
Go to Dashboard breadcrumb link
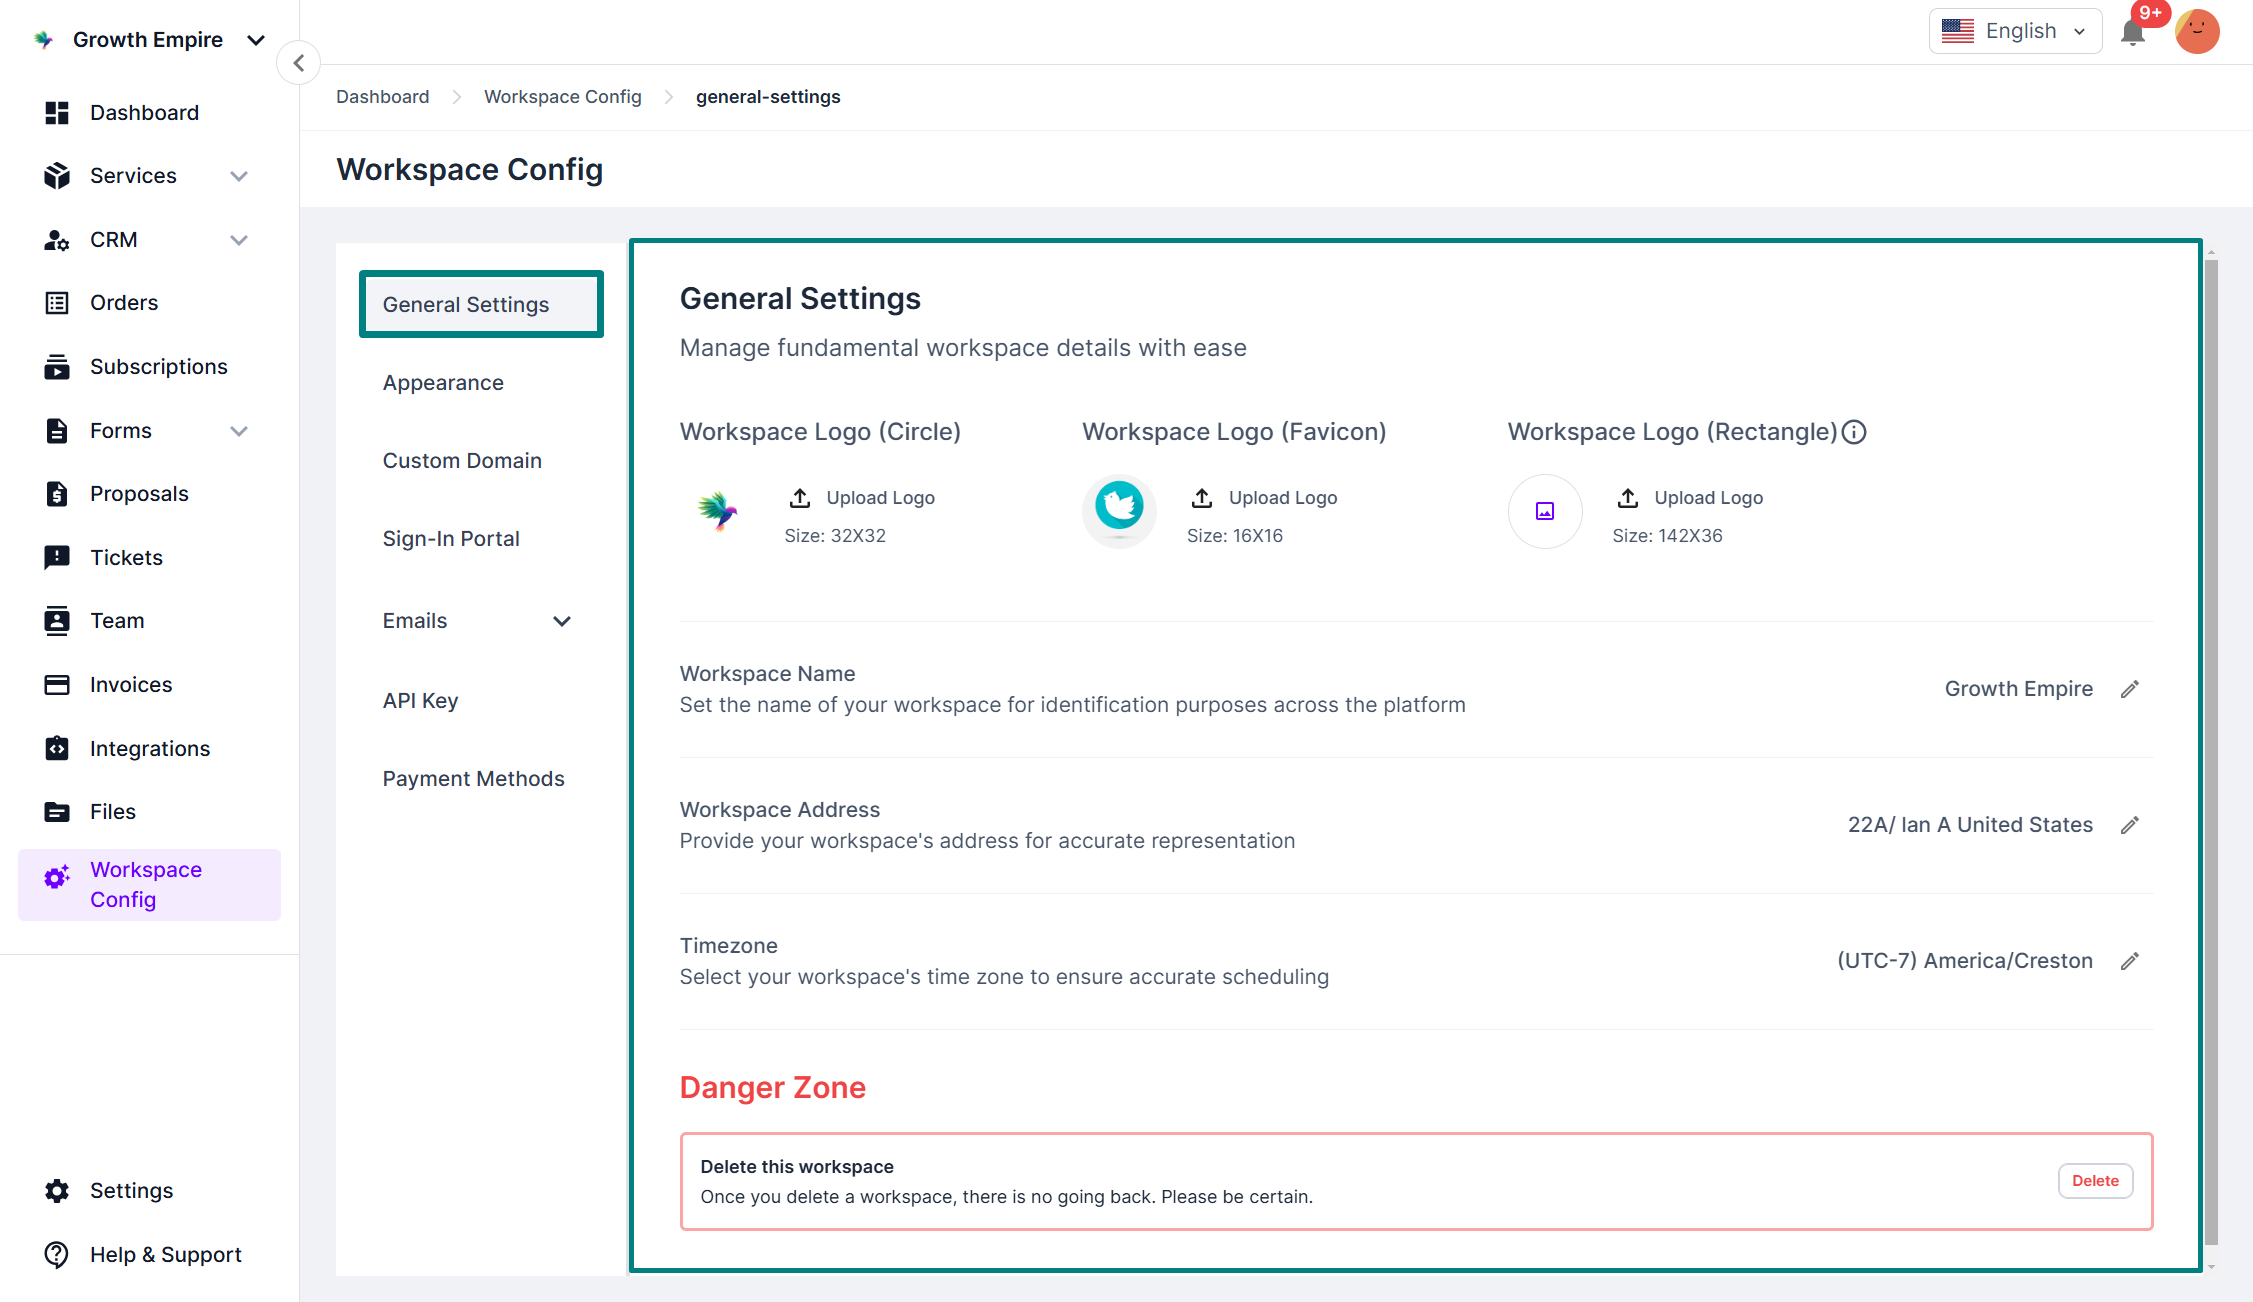coord(382,97)
